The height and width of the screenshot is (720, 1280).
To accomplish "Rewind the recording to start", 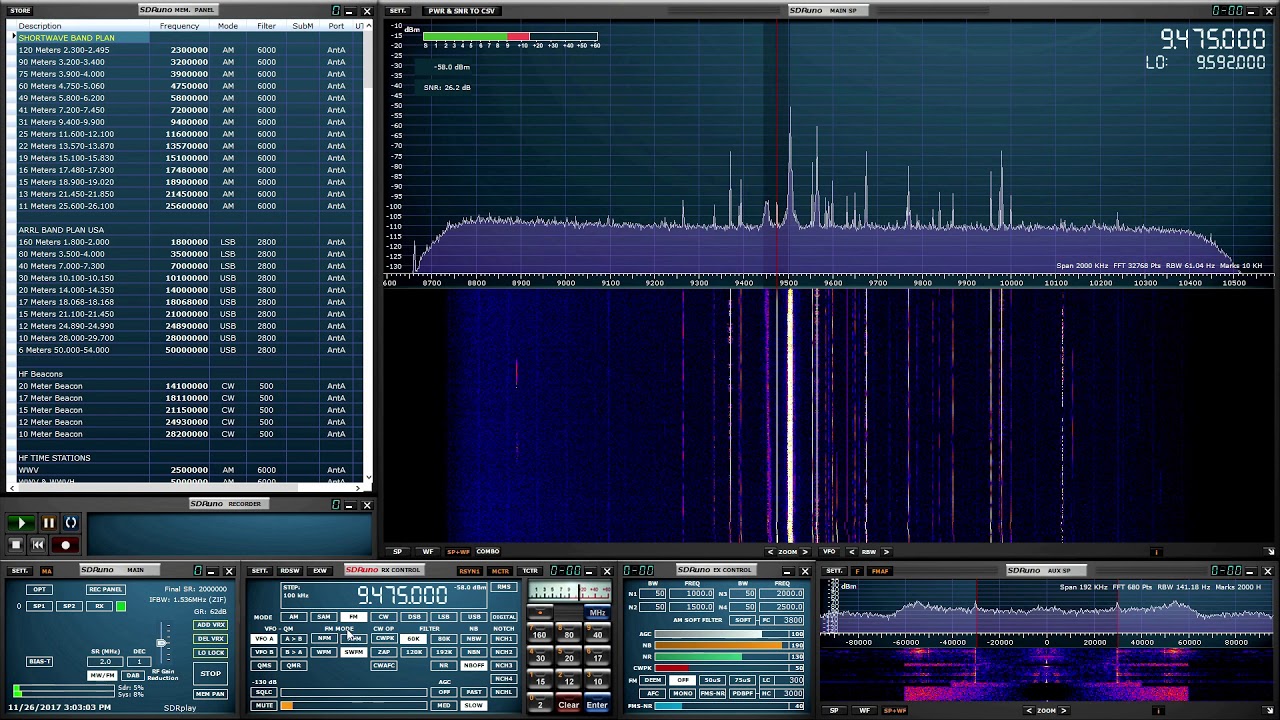I will pyautogui.click(x=38, y=545).
